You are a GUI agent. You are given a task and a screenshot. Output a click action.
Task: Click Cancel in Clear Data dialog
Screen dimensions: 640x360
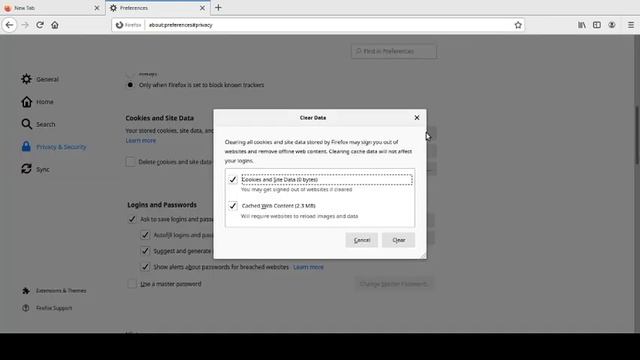pyautogui.click(x=362, y=240)
